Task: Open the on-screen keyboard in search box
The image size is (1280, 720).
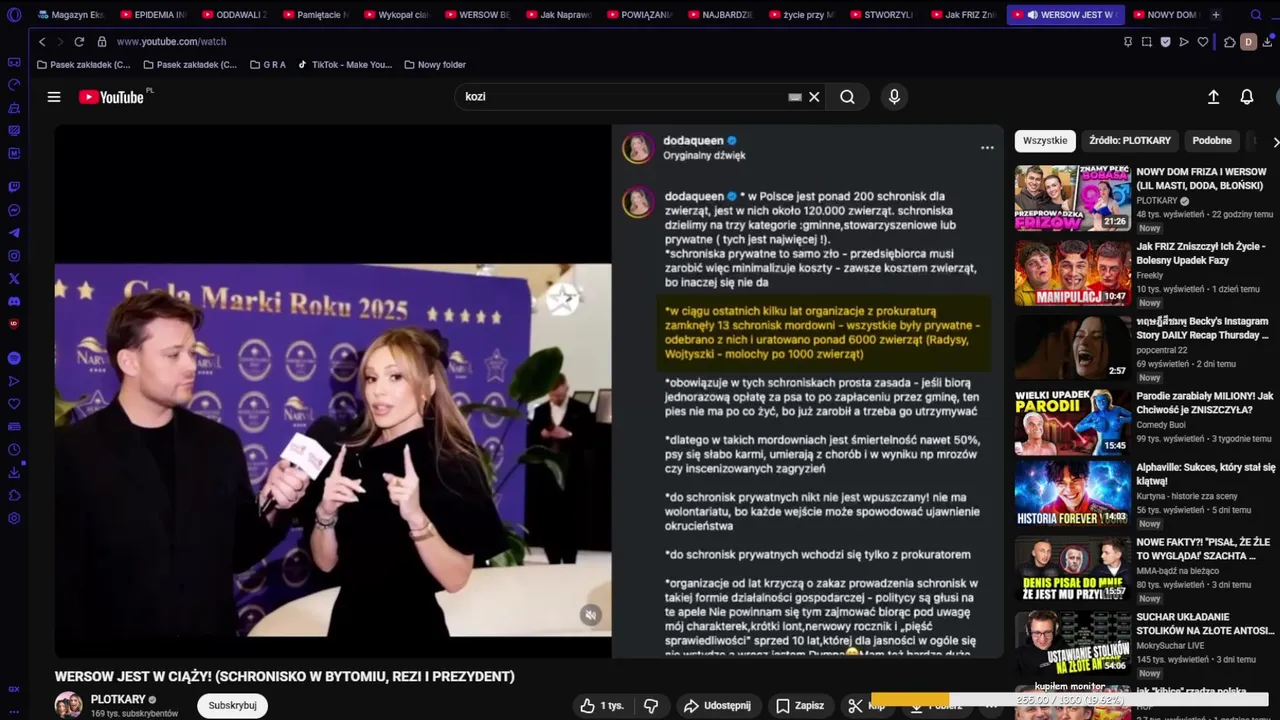Action: pos(795,97)
